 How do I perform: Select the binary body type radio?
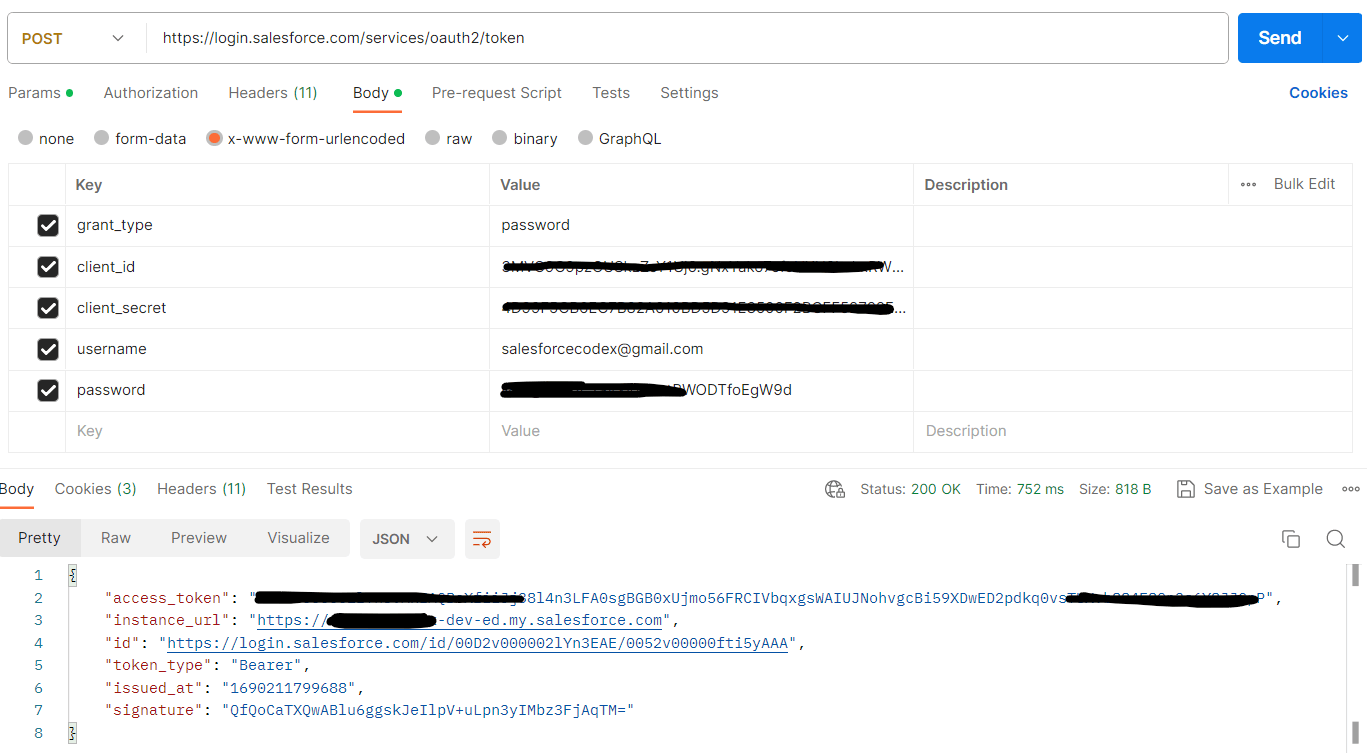[x=500, y=138]
